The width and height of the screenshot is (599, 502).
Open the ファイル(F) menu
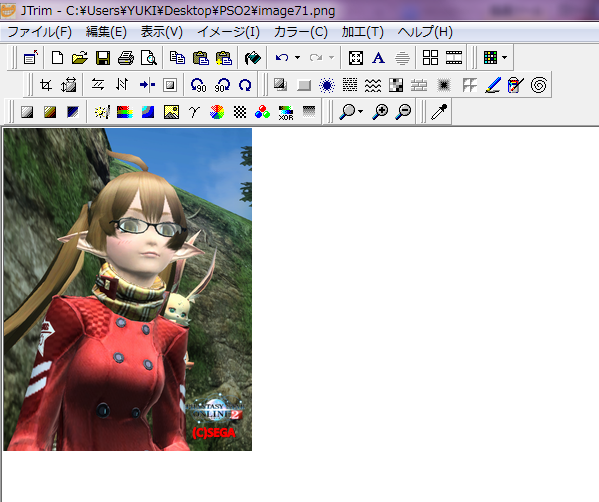point(40,32)
